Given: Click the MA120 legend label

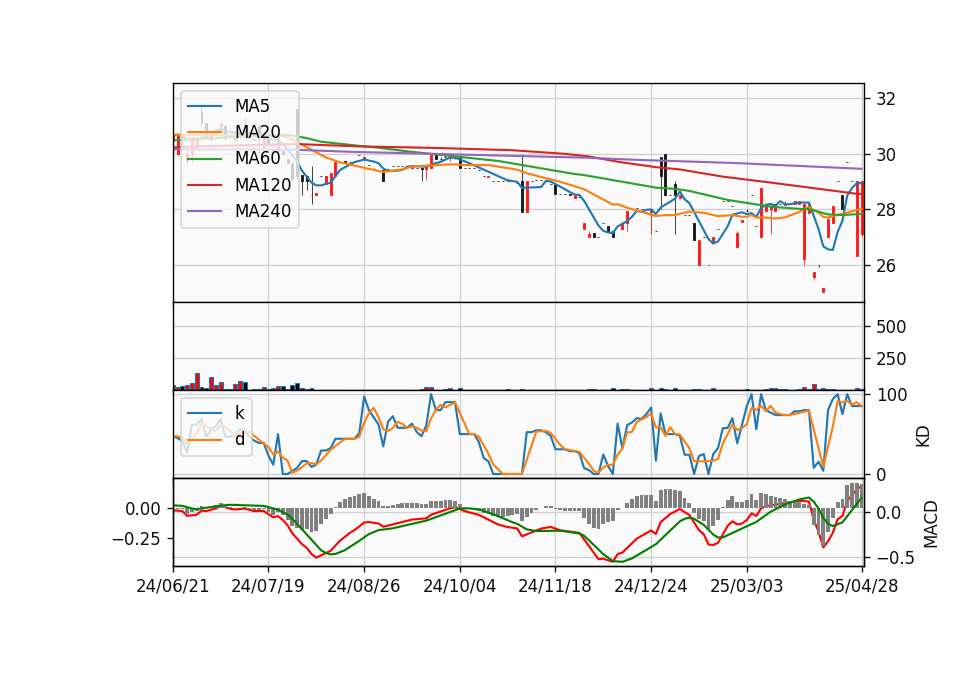Looking at the screenshot, I should (263, 185).
